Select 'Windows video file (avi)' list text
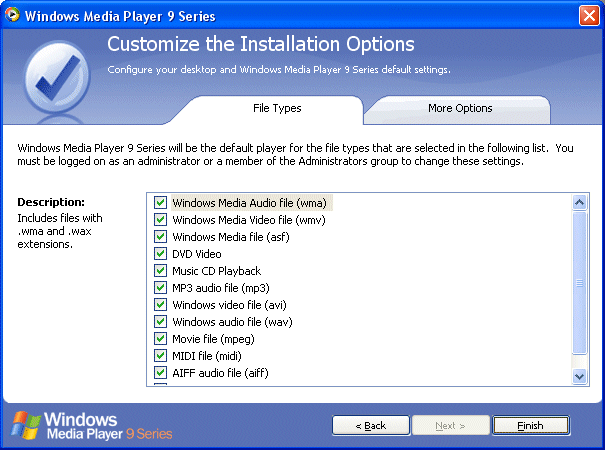The image size is (605, 450). tap(229, 305)
